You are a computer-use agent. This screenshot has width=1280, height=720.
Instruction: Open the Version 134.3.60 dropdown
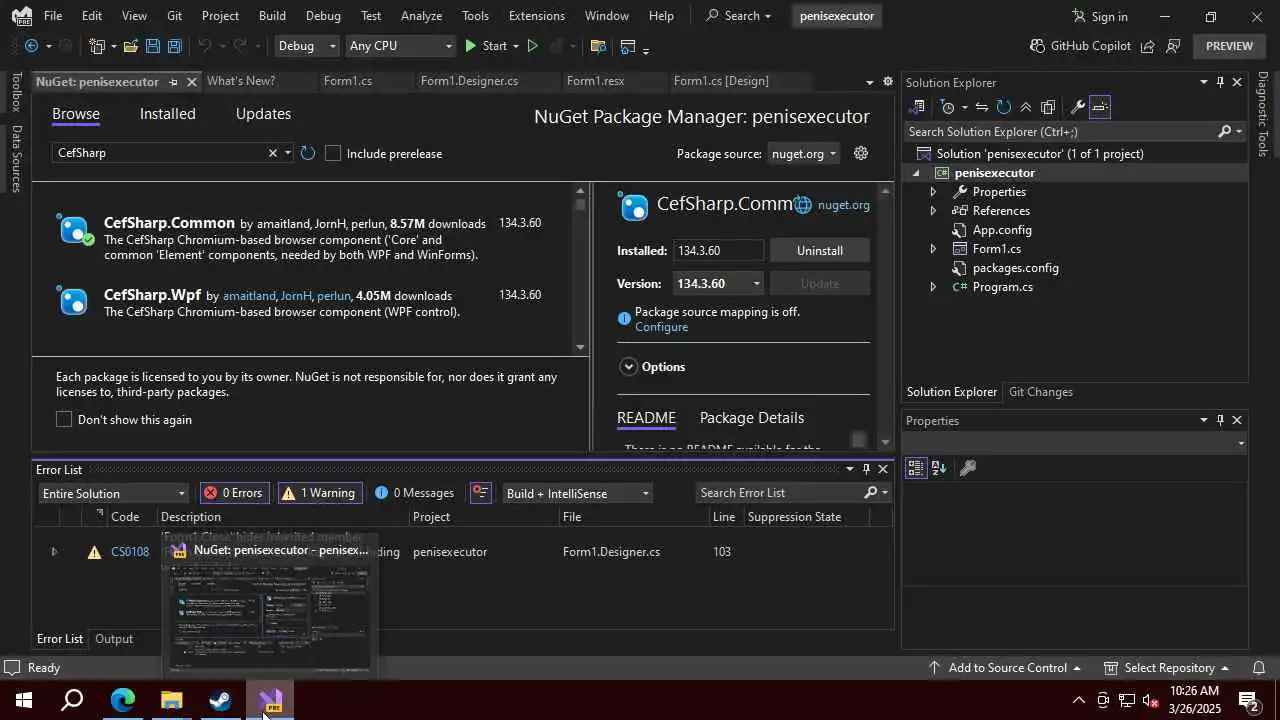point(719,283)
